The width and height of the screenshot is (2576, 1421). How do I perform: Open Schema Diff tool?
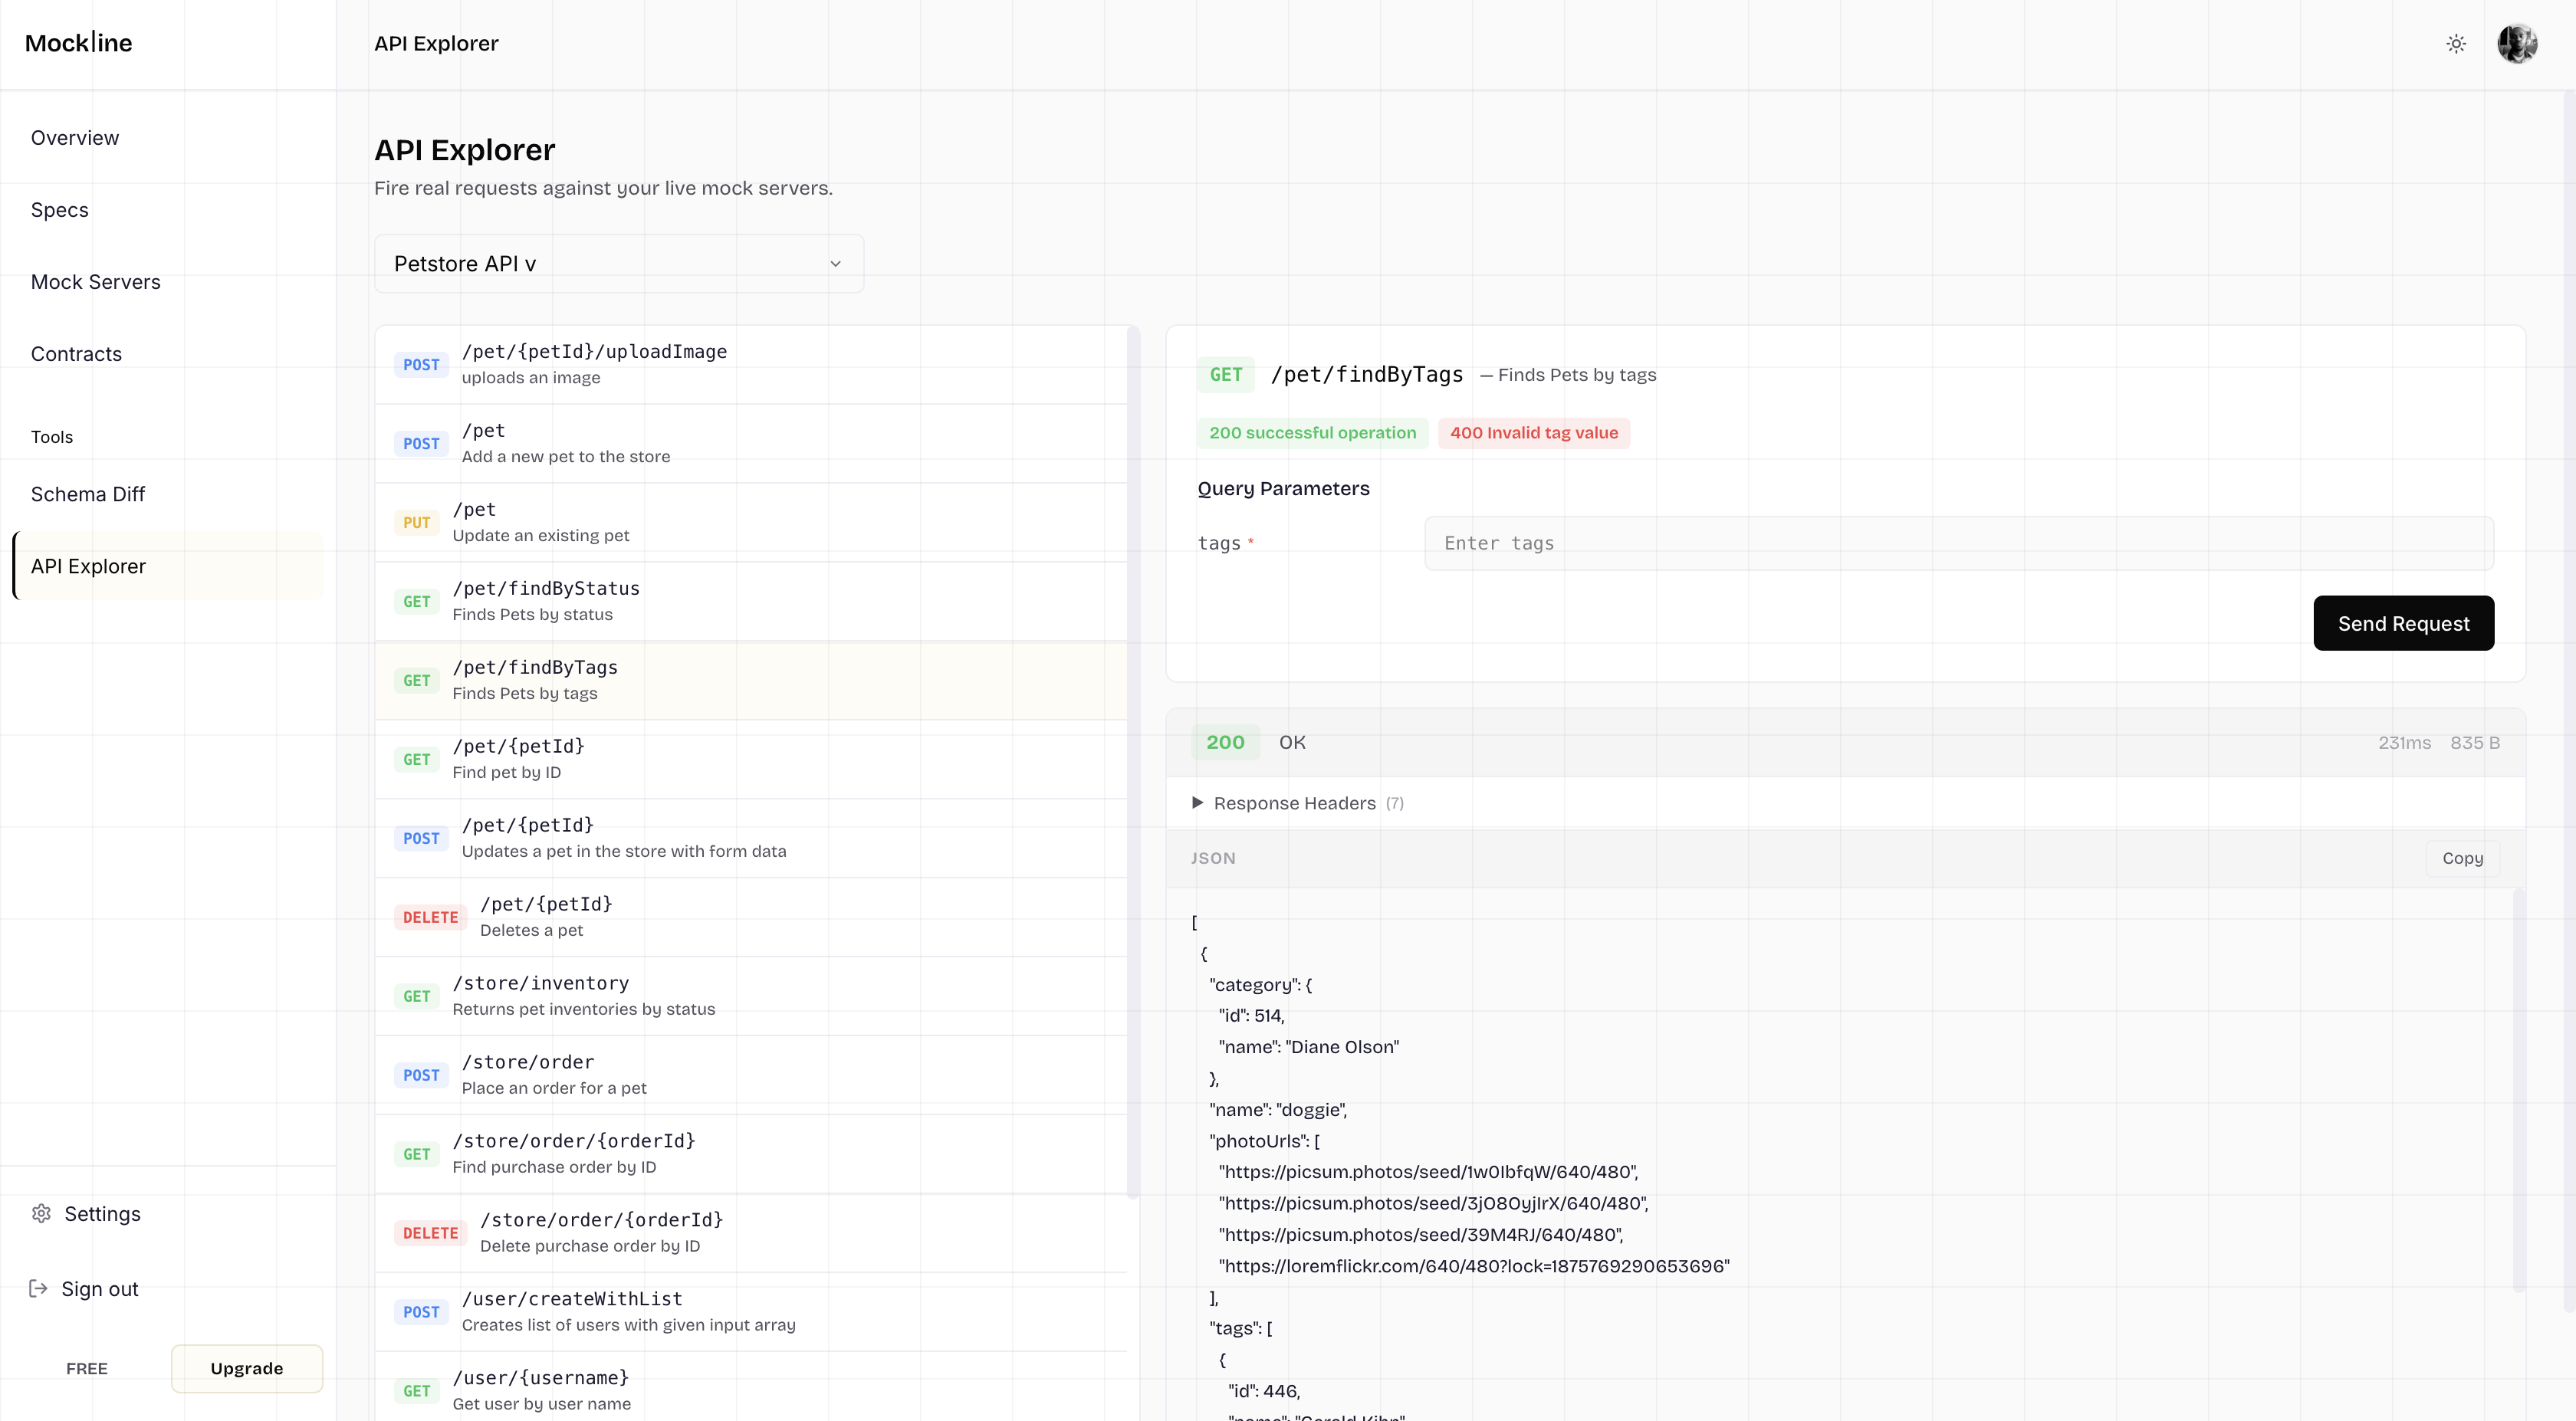point(88,494)
